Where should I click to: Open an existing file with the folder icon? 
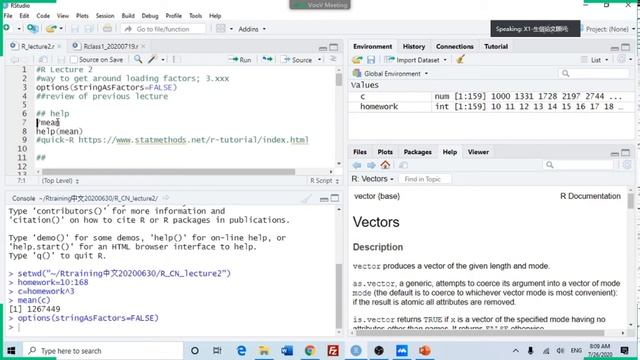tap(51, 29)
